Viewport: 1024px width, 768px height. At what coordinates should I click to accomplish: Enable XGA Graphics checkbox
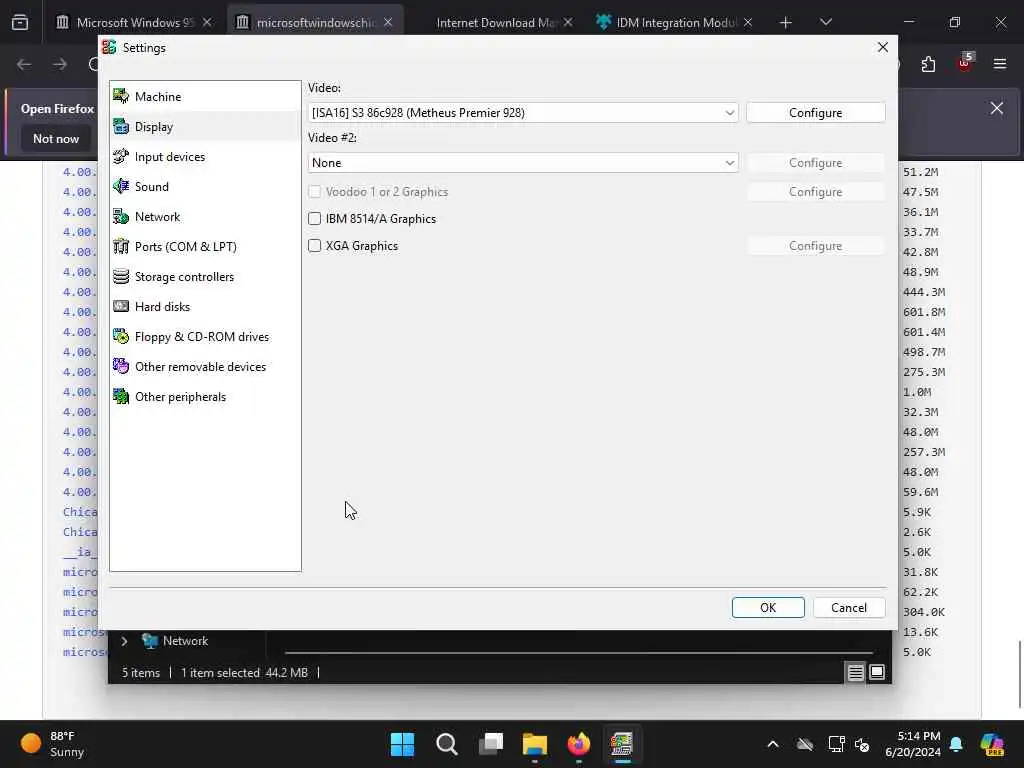pos(315,246)
